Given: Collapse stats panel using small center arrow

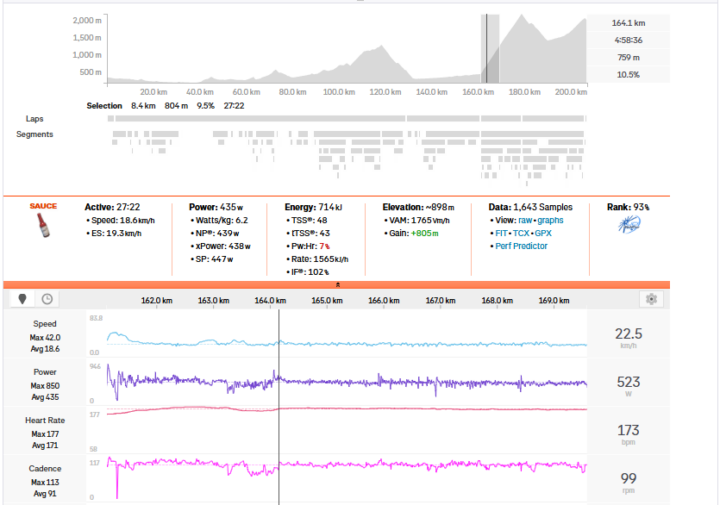Looking at the screenshot, I should (336, 285).
